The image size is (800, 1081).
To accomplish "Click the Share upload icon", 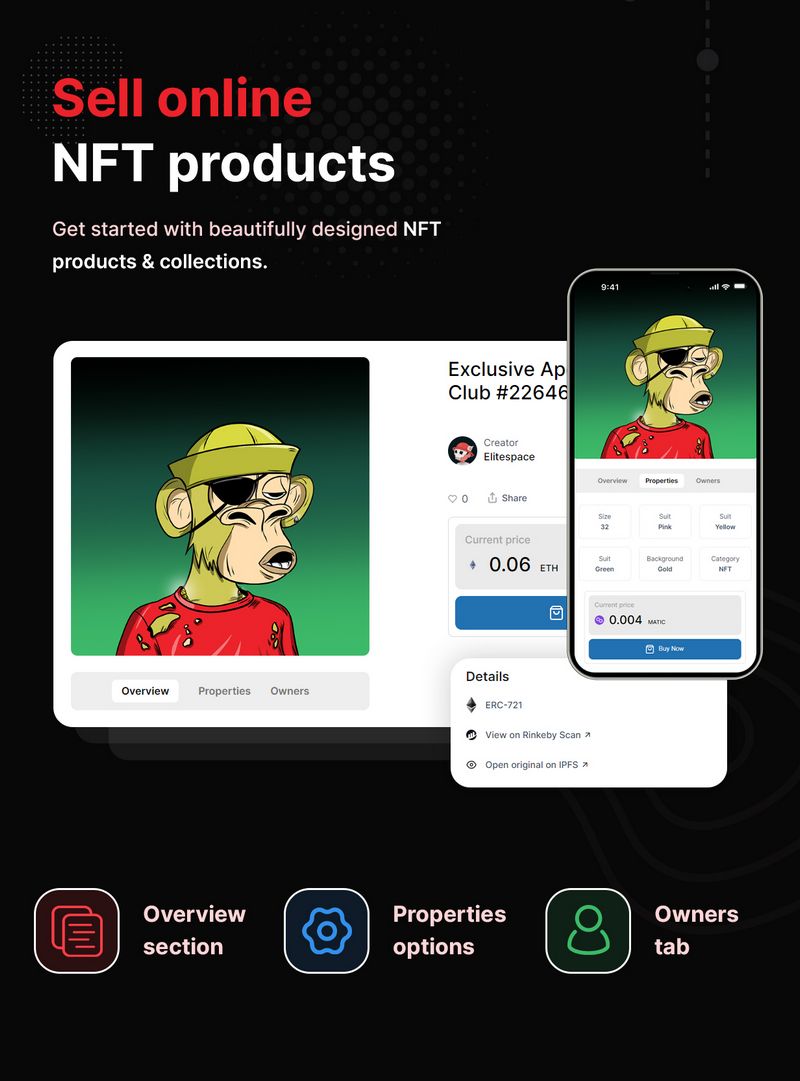I will coord(492,498).
